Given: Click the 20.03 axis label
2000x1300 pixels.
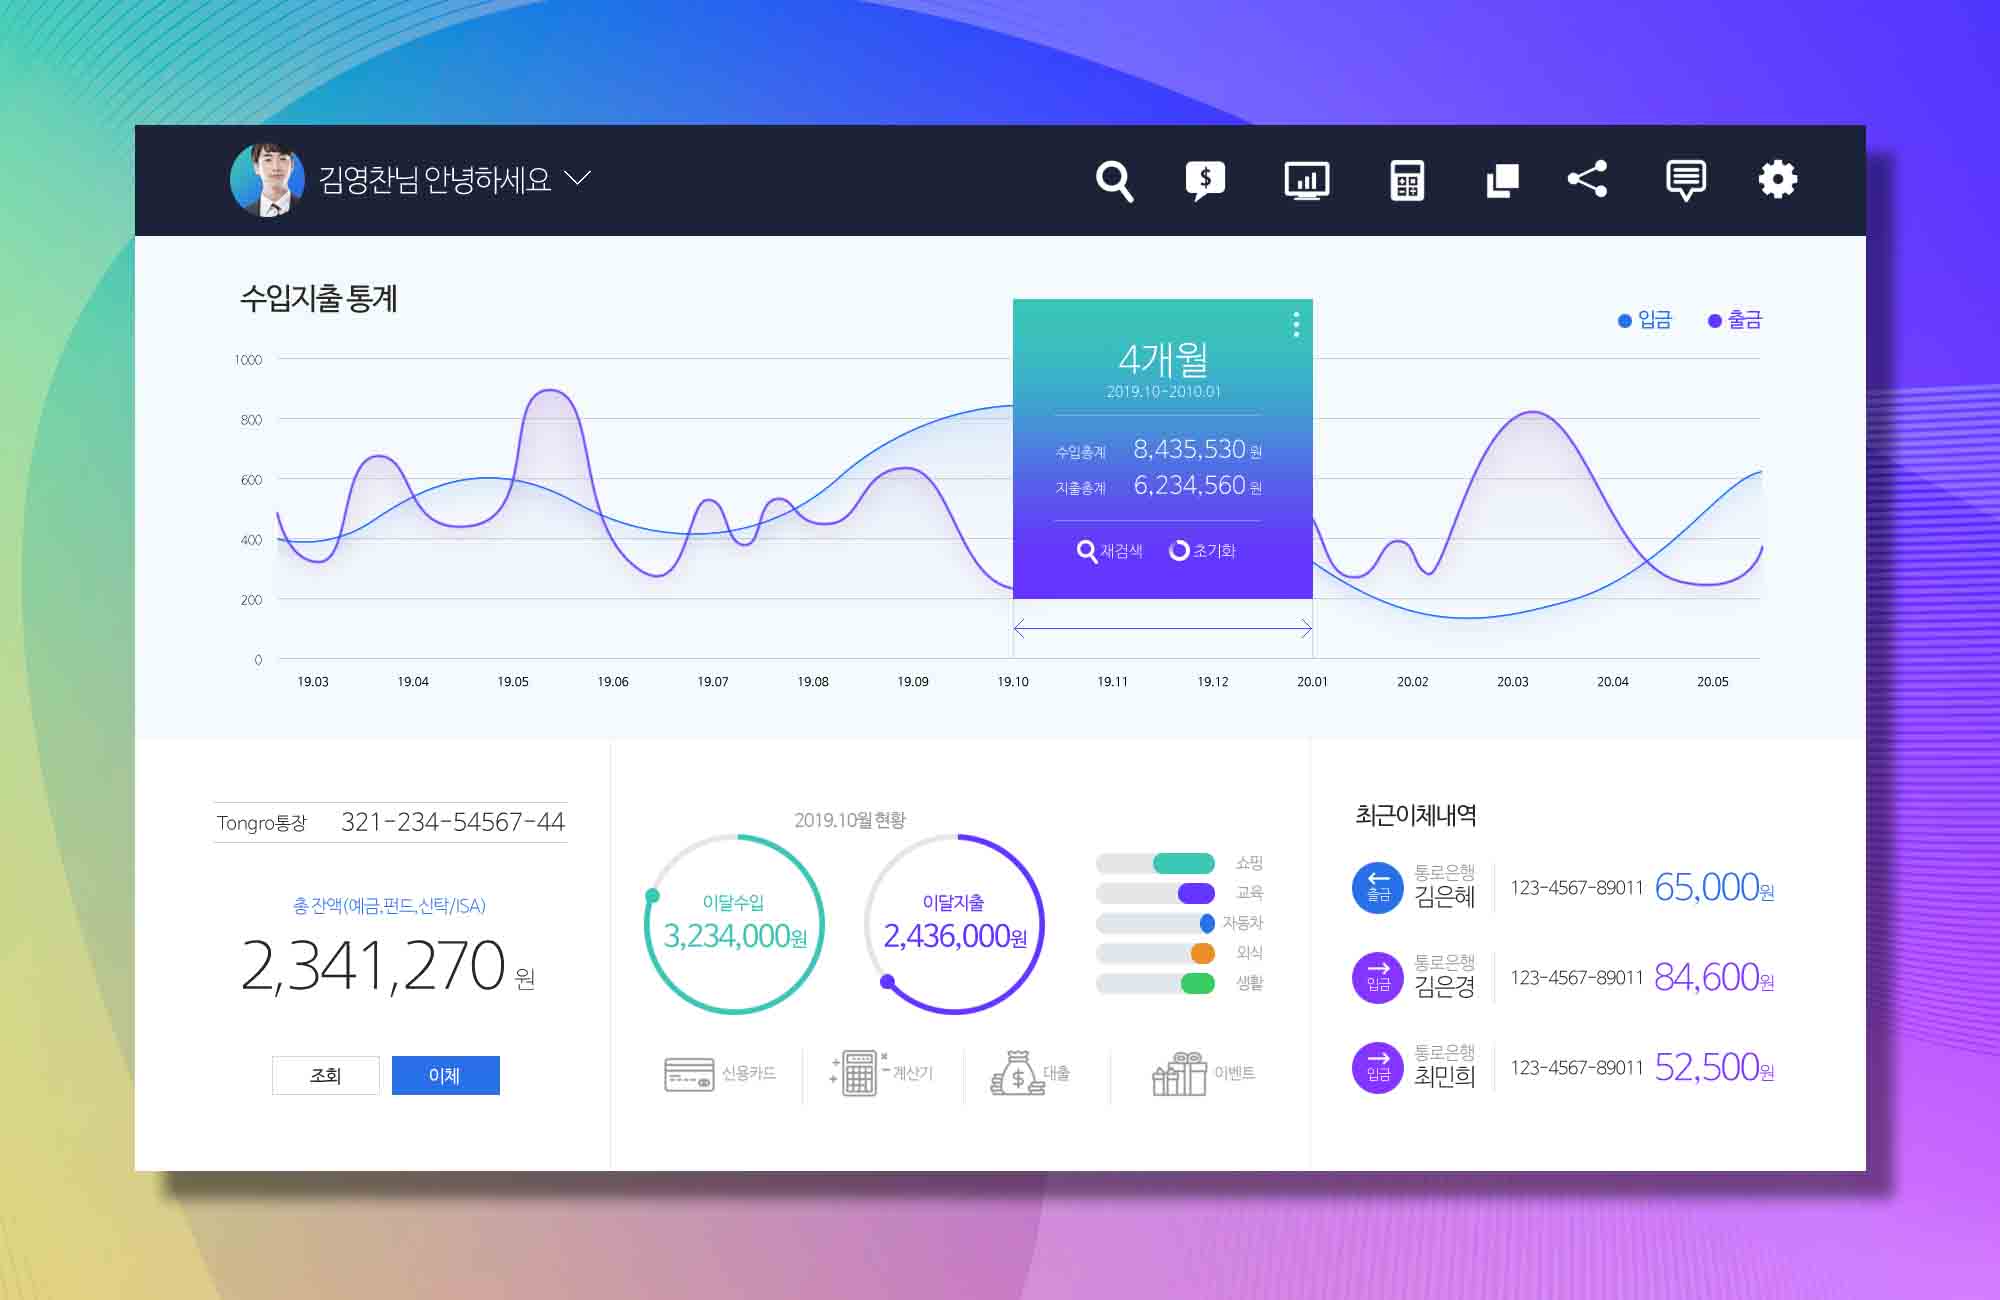Looking at the screenshot, I should click(x=1512, y=682).
